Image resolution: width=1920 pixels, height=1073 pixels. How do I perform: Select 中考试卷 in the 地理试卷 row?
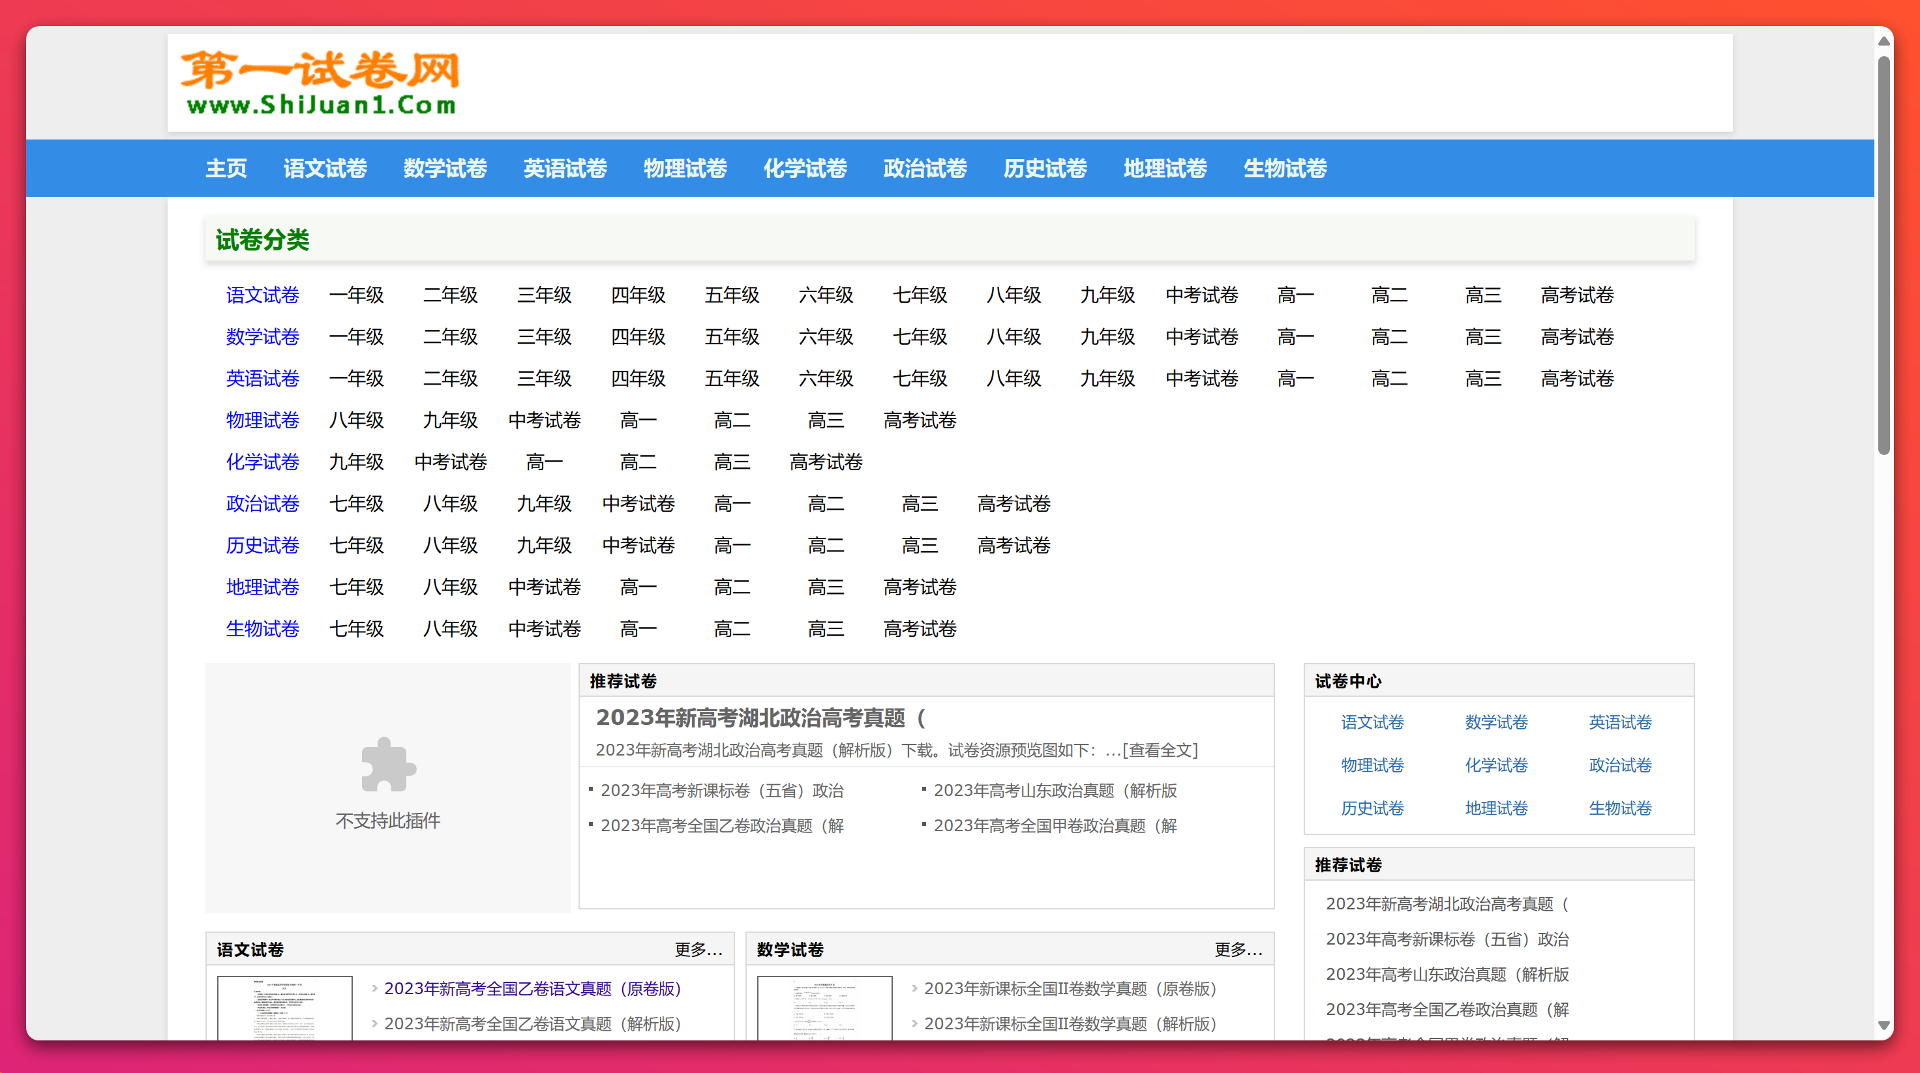pos(544,587)
